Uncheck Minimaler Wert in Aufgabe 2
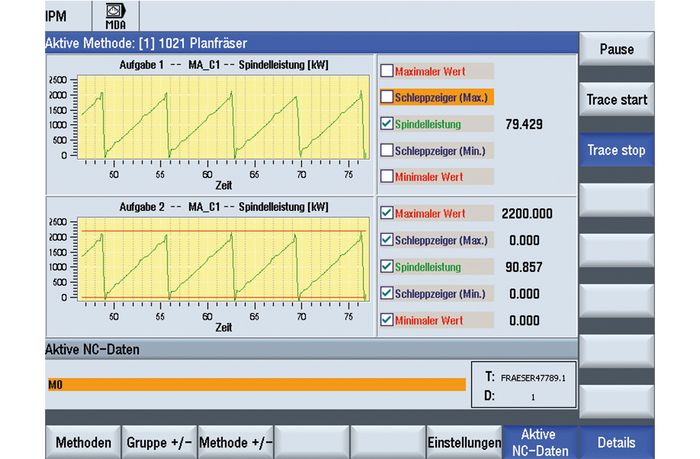Screen dimensions: 700x459 pyautogui.click(x=387, y=320)
